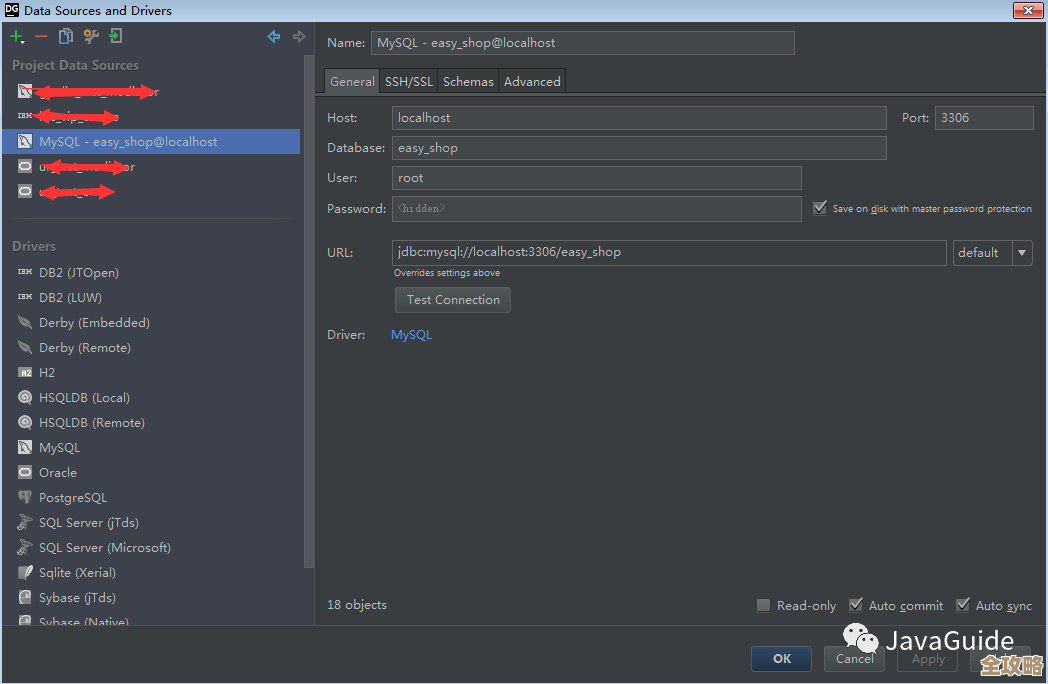Click the Host field containing localhost
This screenshot has width=1048, height=684.
(638, 118)
